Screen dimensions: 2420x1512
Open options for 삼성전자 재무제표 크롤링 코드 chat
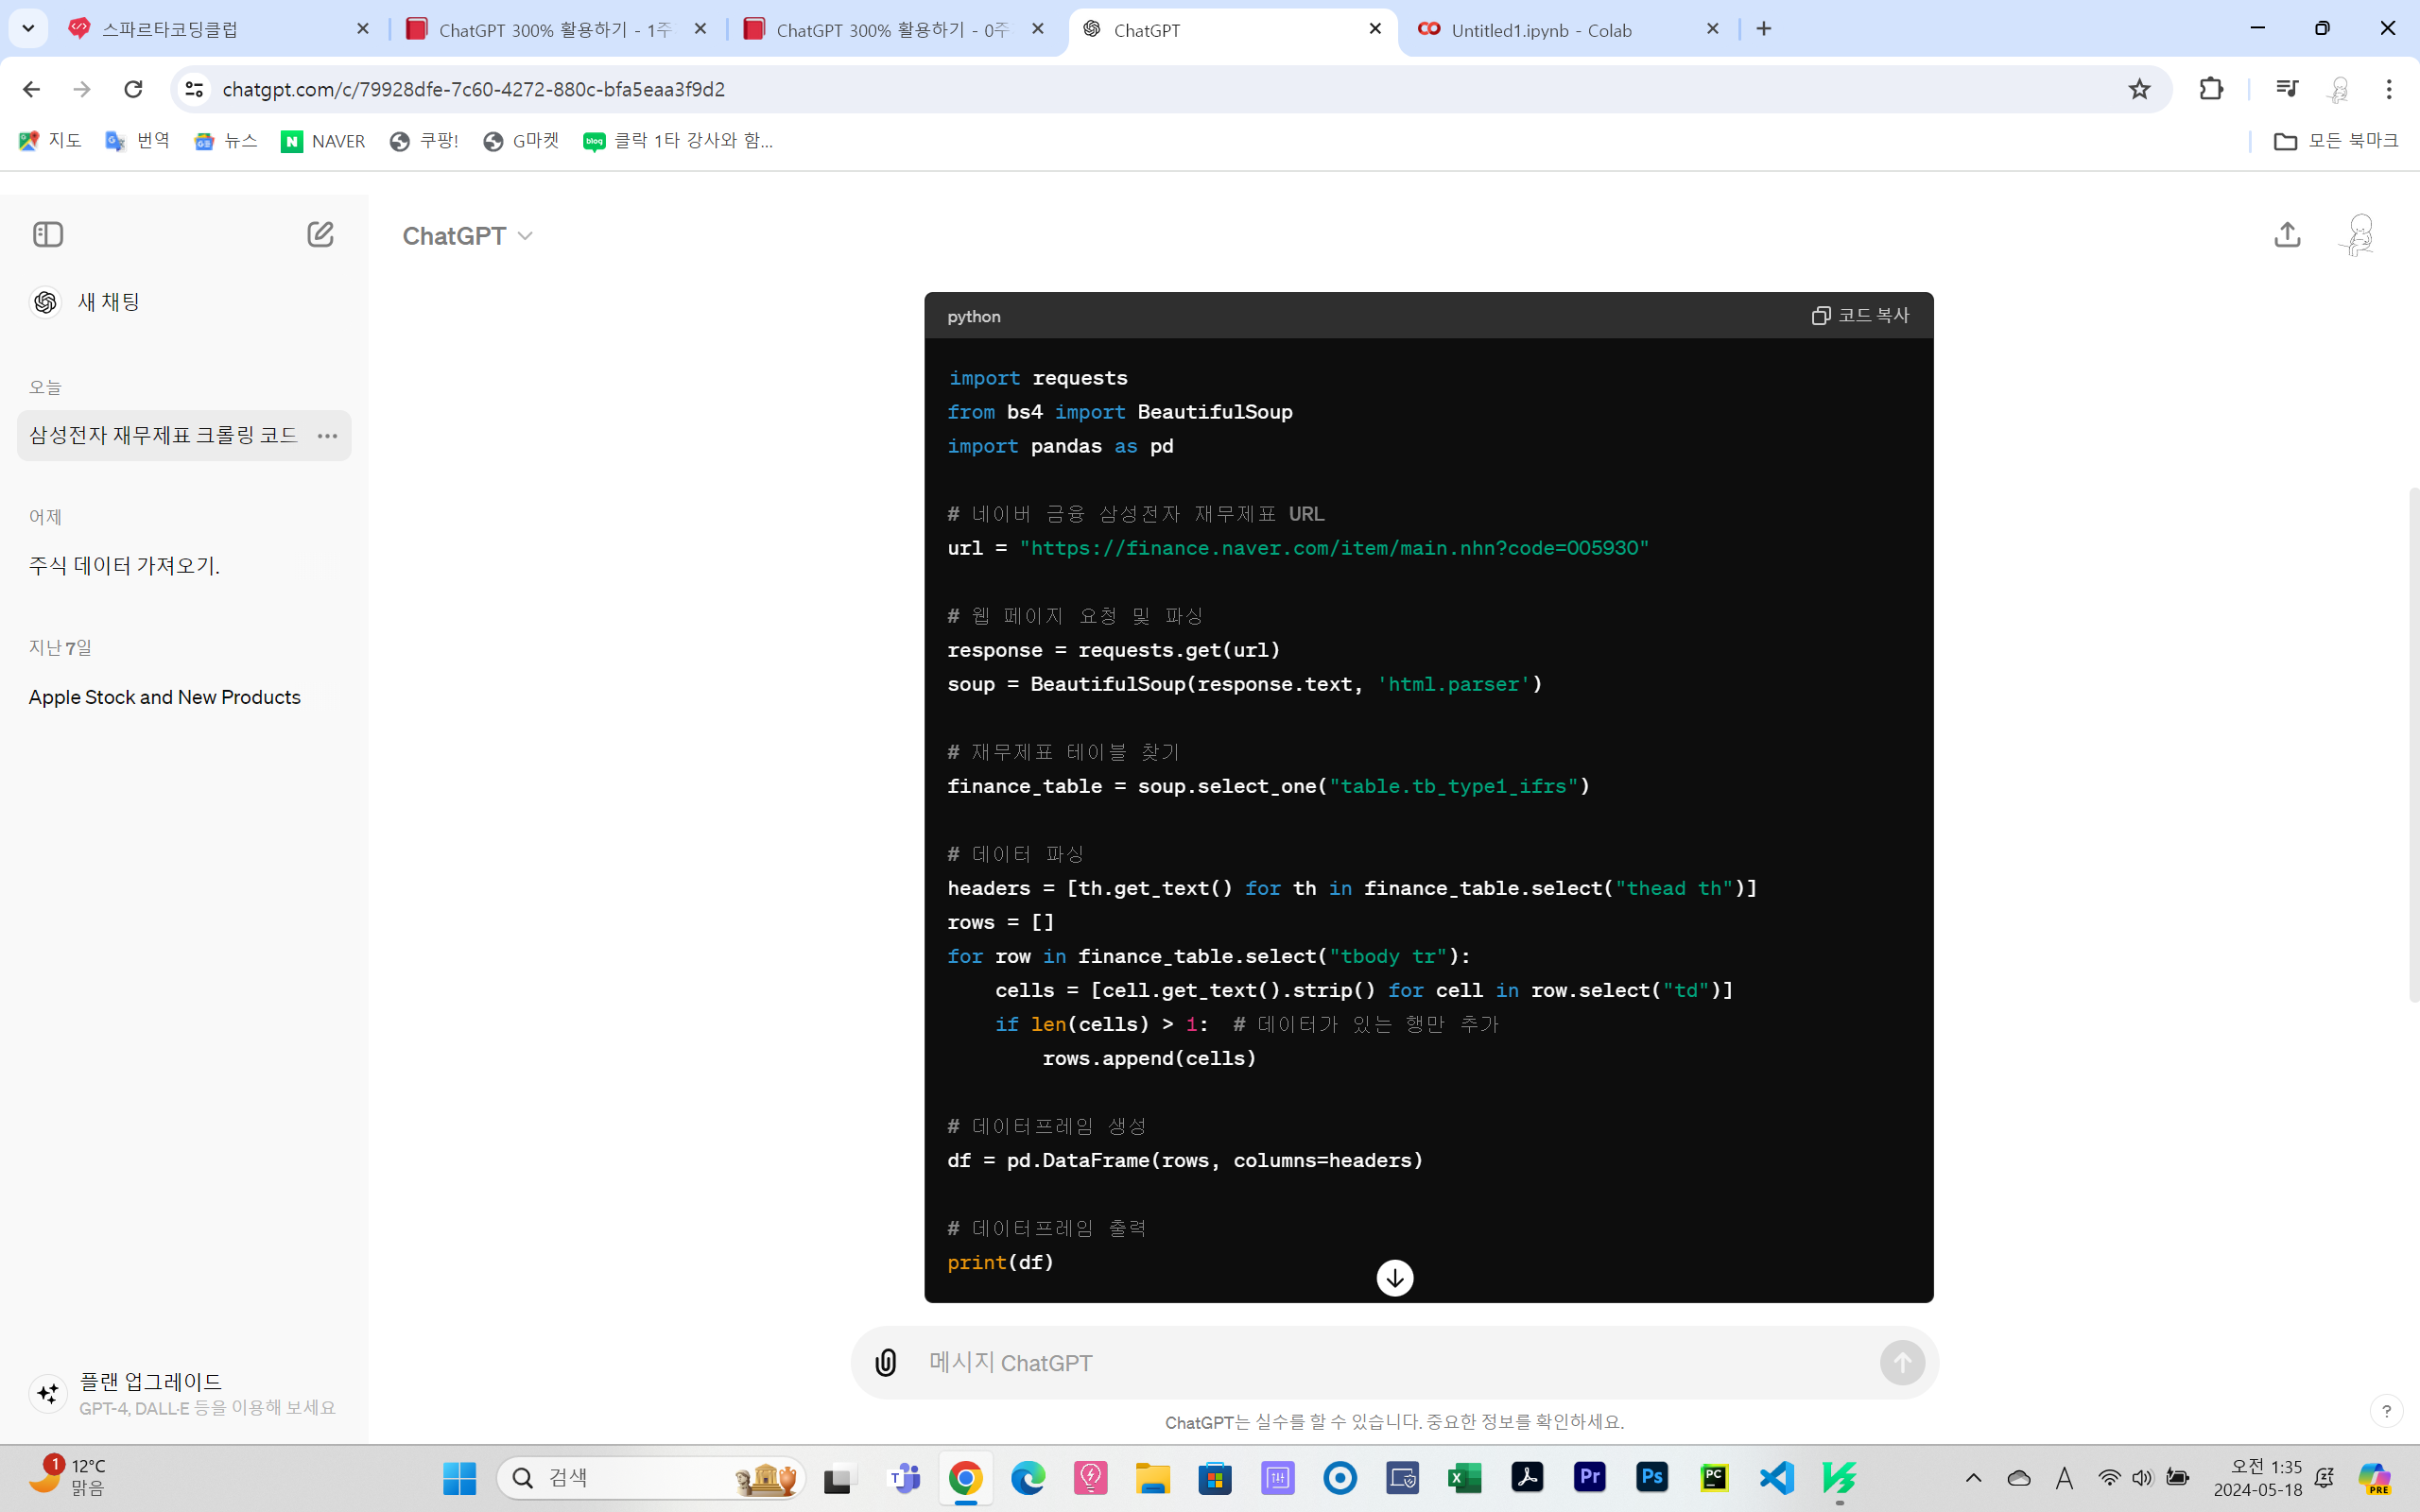coord(327,436)
